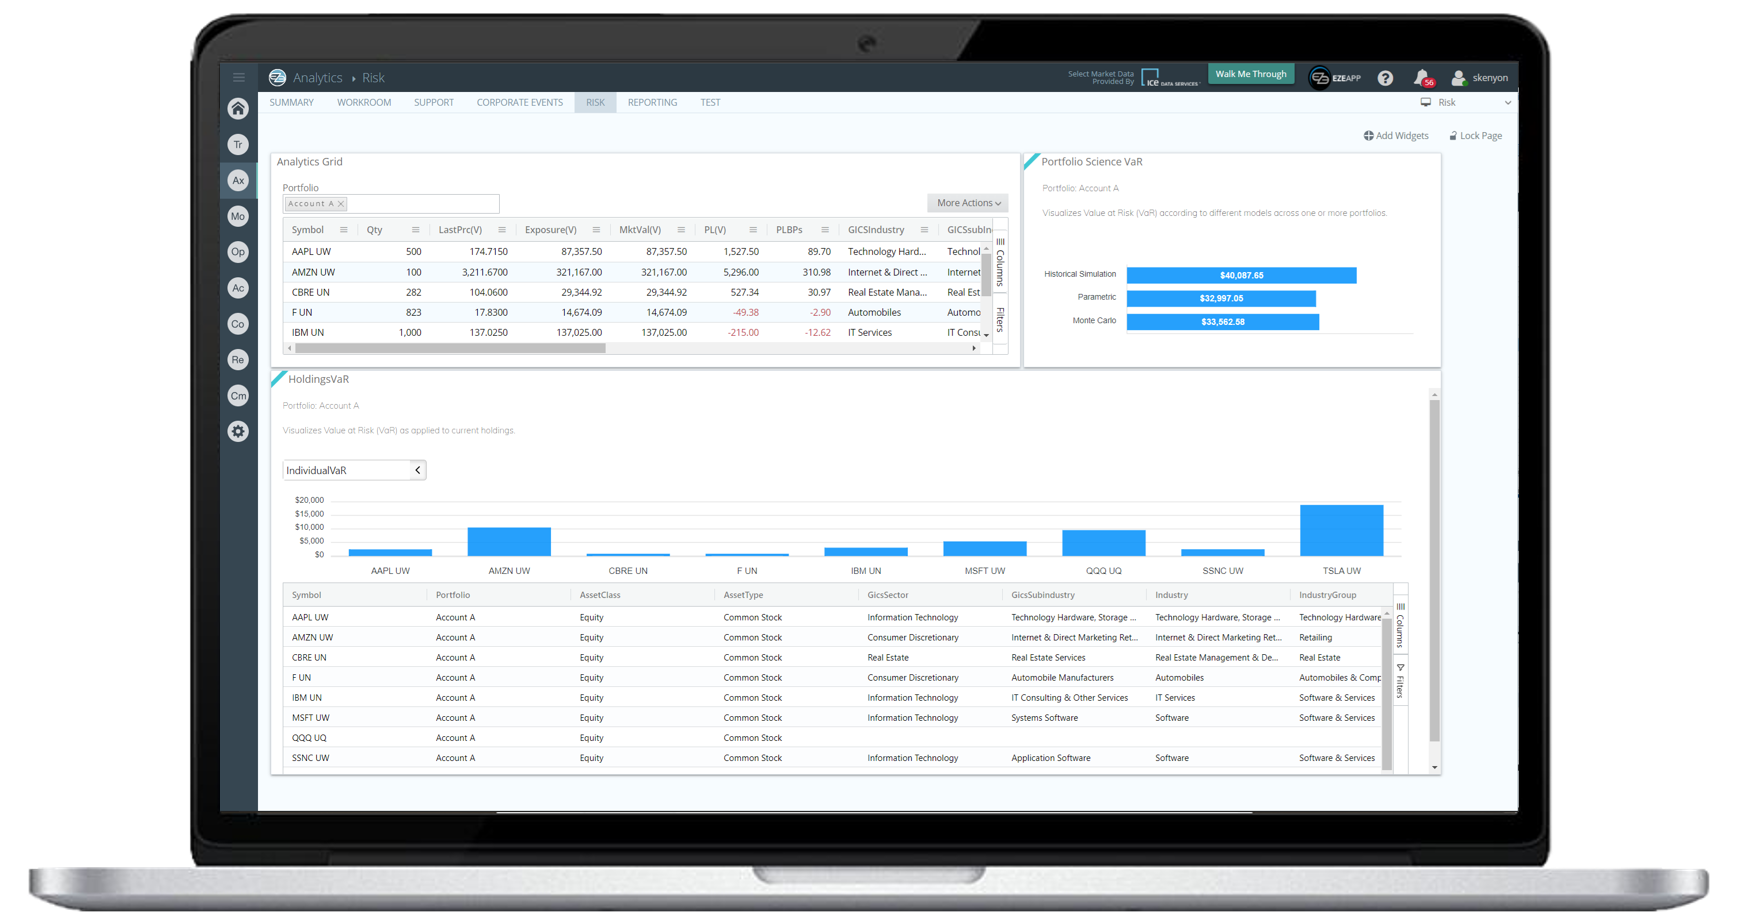Switch to the CORPORATE EVENTS tab
Viewport: 1740px width, 913px height.
pos(520,102)
